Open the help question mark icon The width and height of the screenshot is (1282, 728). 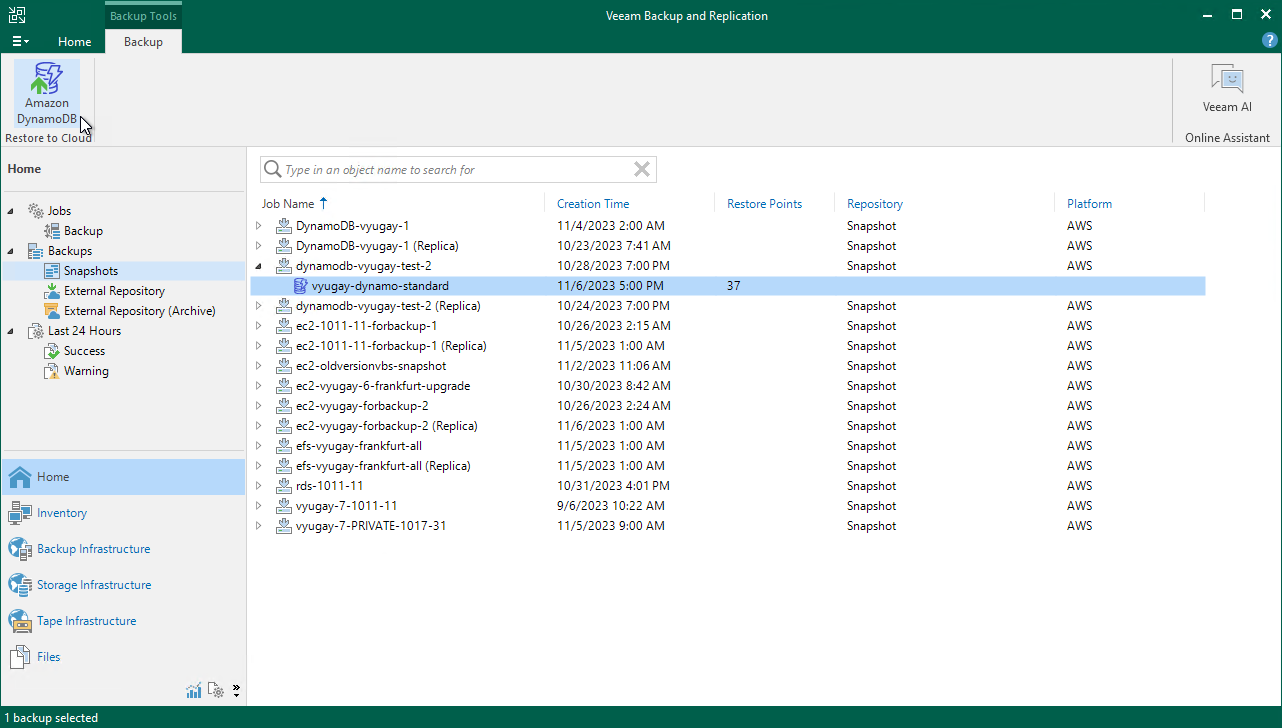pos(1270,41)
